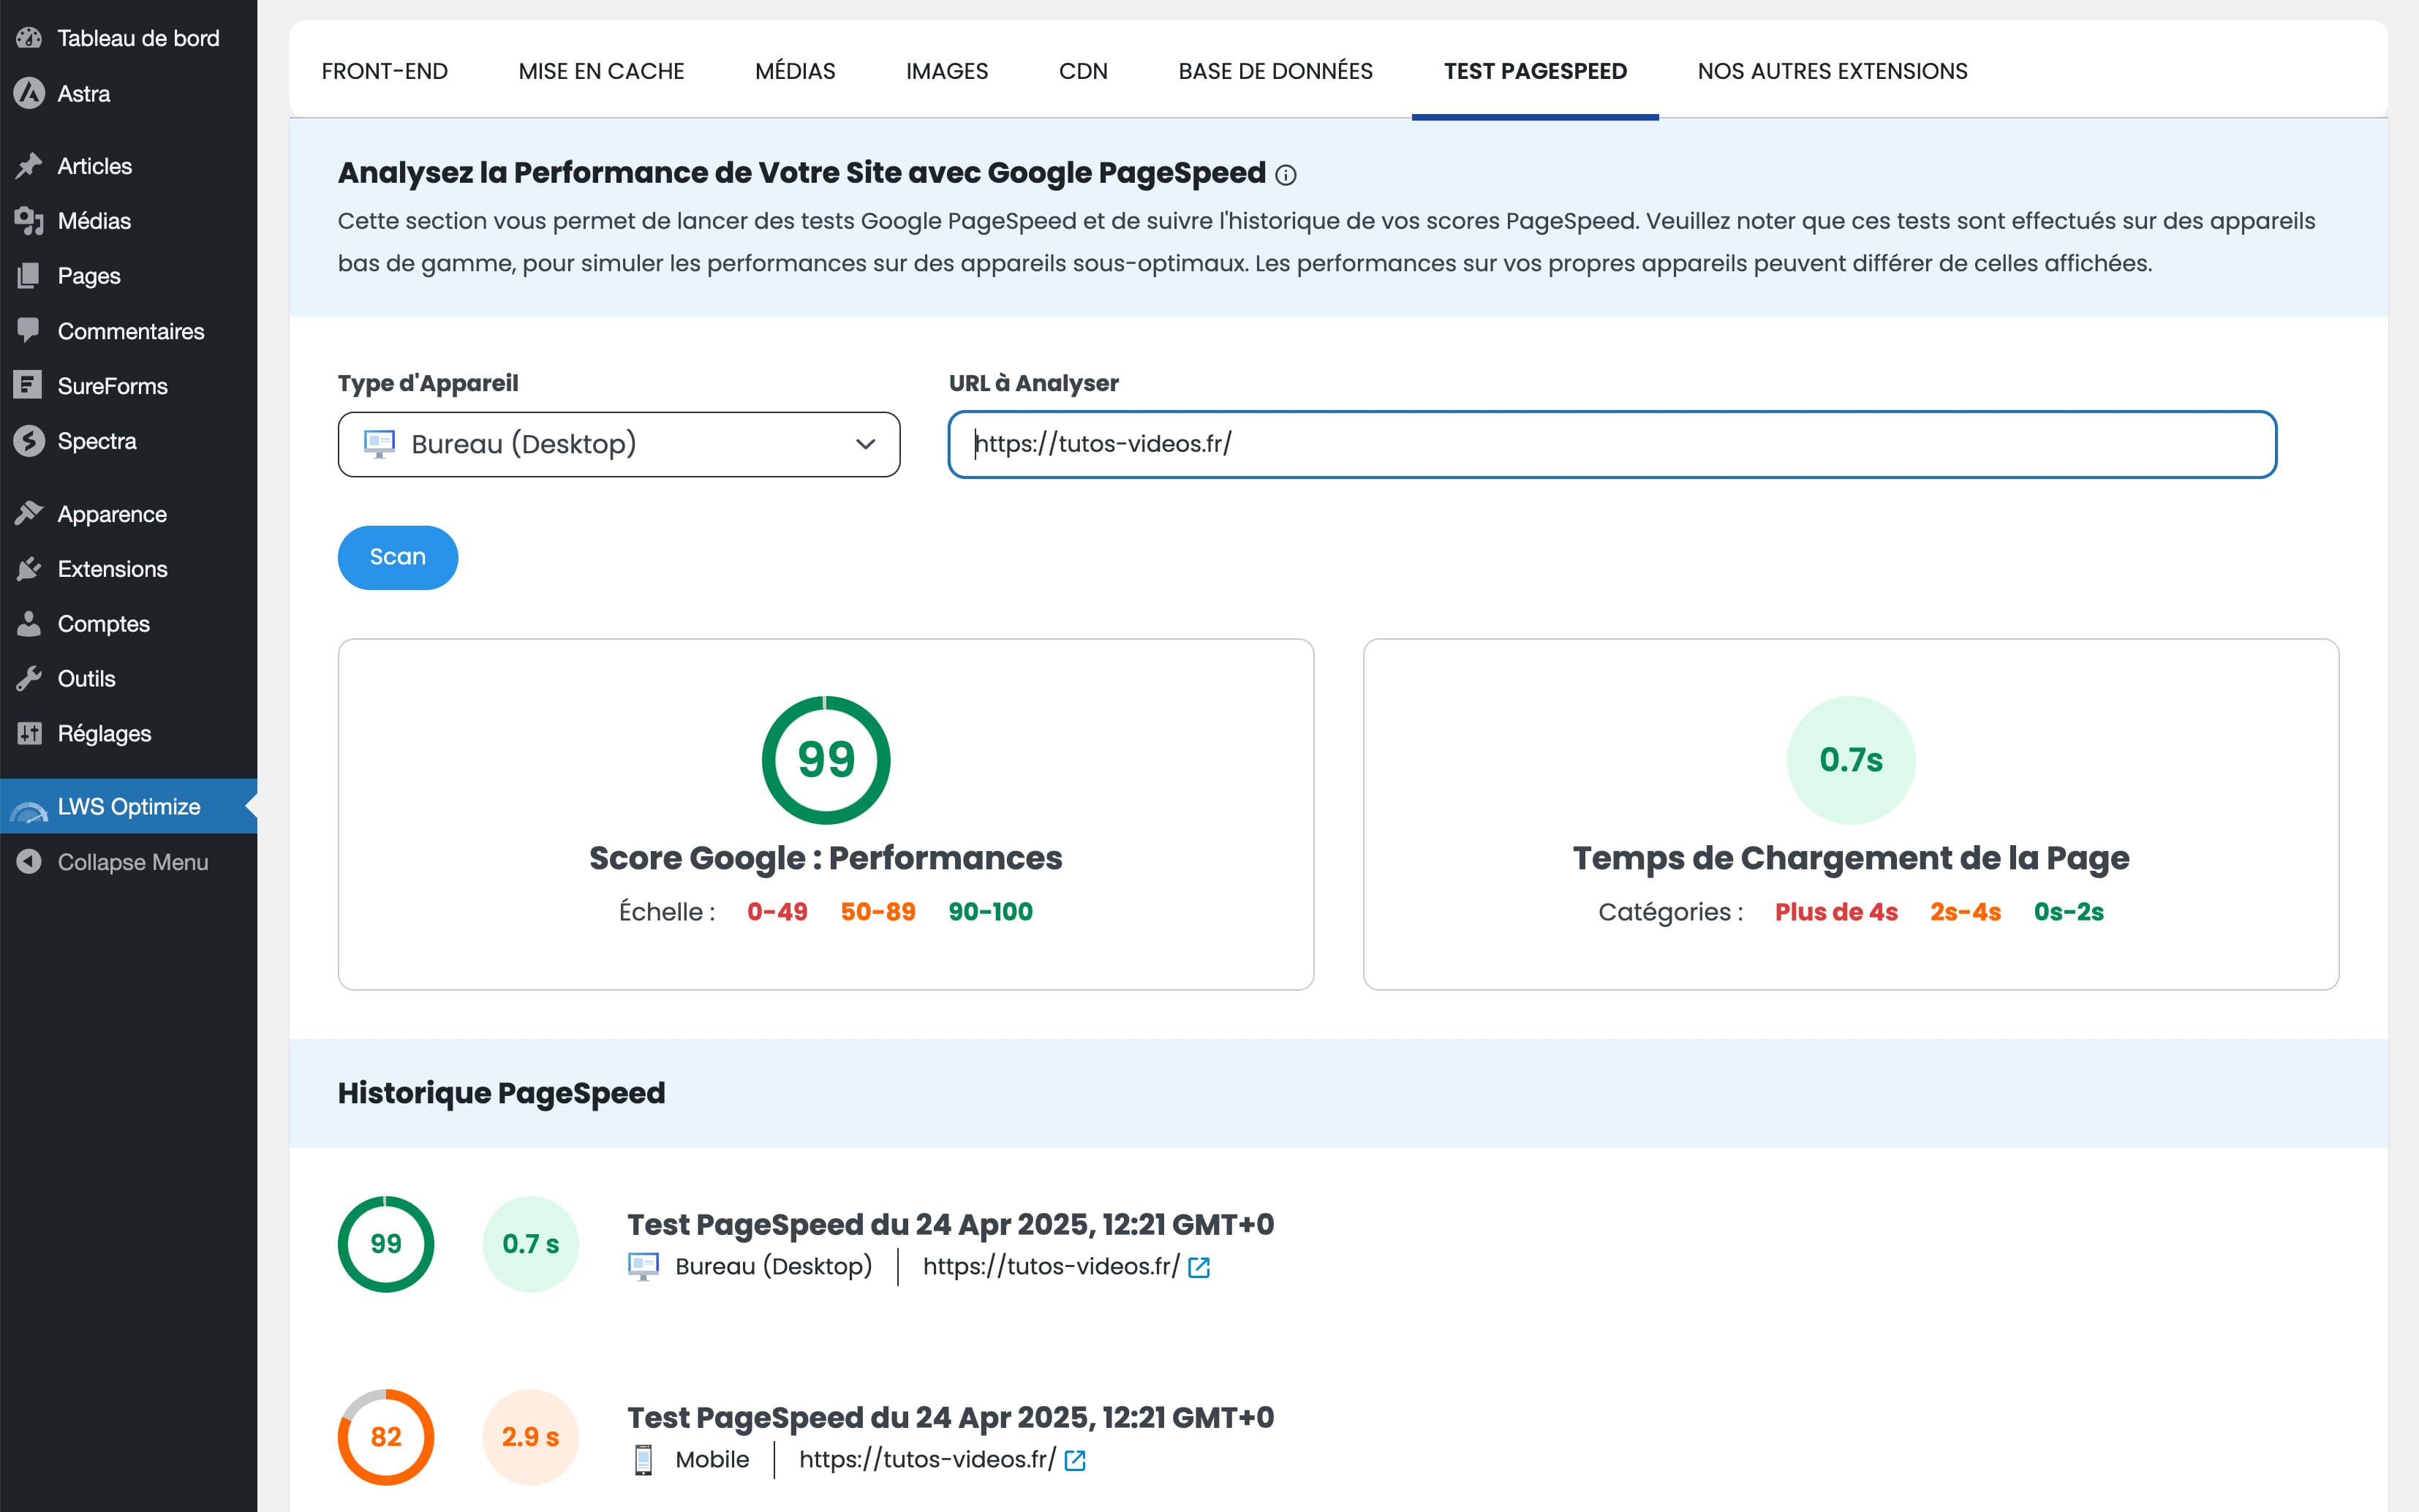This screenshot has height=1512, width=2419.
Task: Open the Réglages menu item
Action: [104, 733]
